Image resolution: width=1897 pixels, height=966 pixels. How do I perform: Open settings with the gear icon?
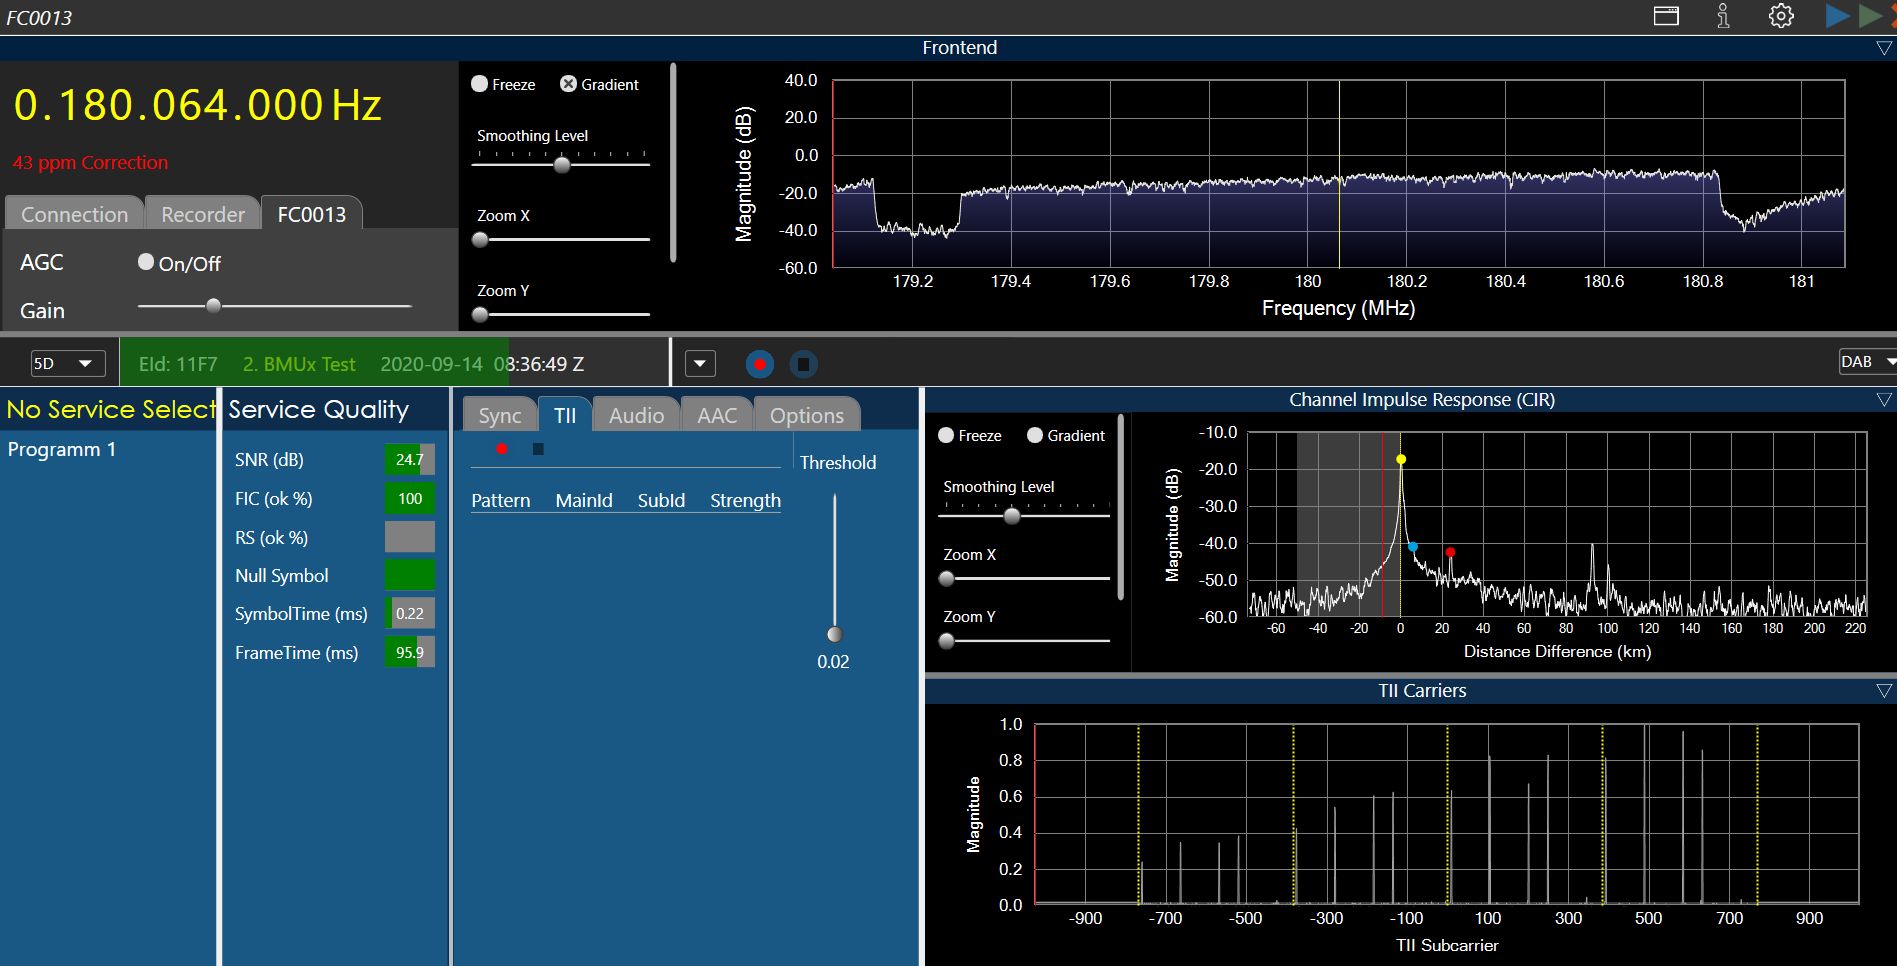click(1781, 16)
